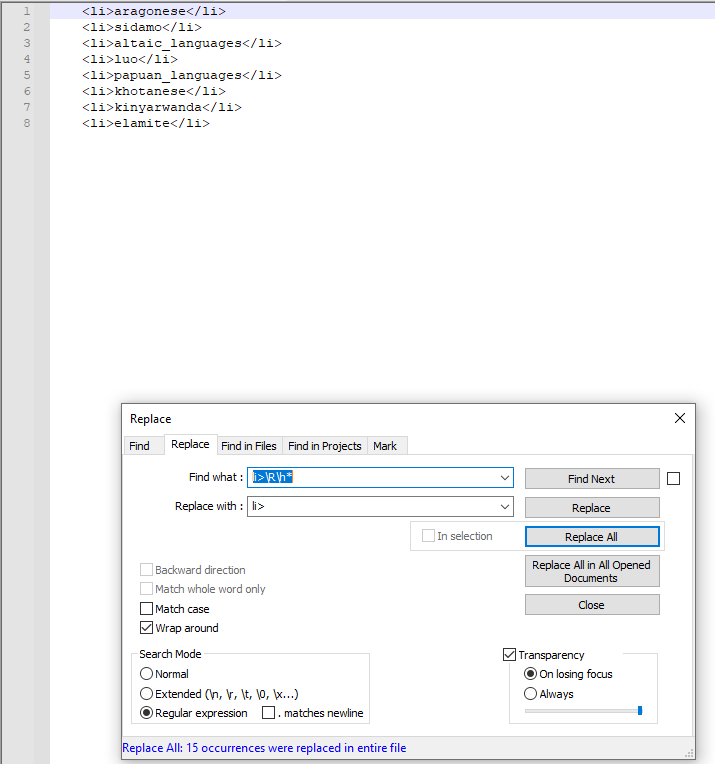Disable the Wrap around checkbox
The image size is (715, 764).
pos(146,628)
